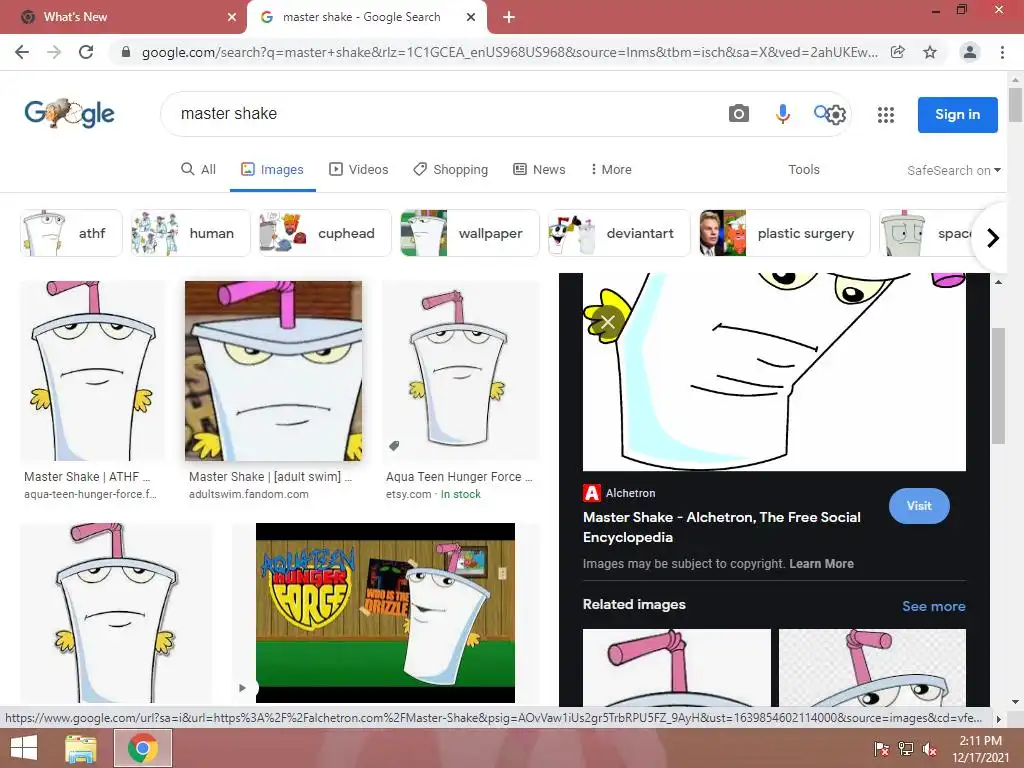Viewport: 1024px width, 768px height.
Task: Open the Shopping tab
Action: point(451,170)
